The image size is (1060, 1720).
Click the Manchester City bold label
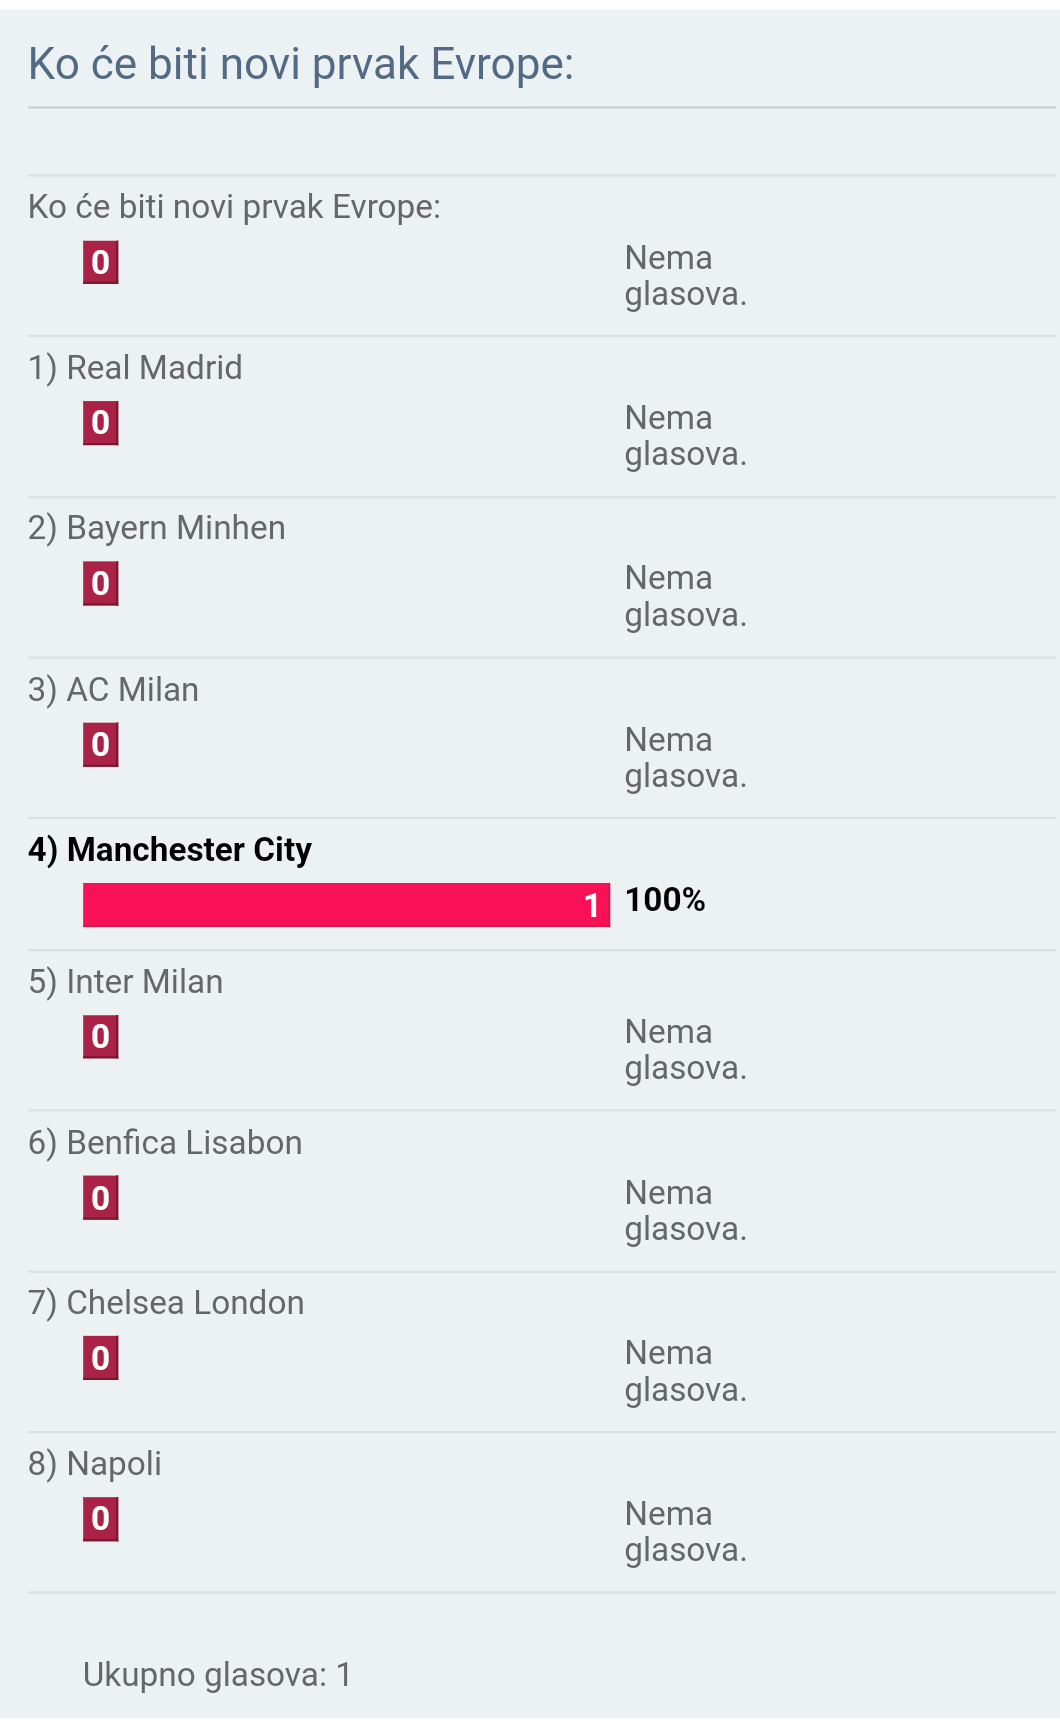tap(170, 850)
